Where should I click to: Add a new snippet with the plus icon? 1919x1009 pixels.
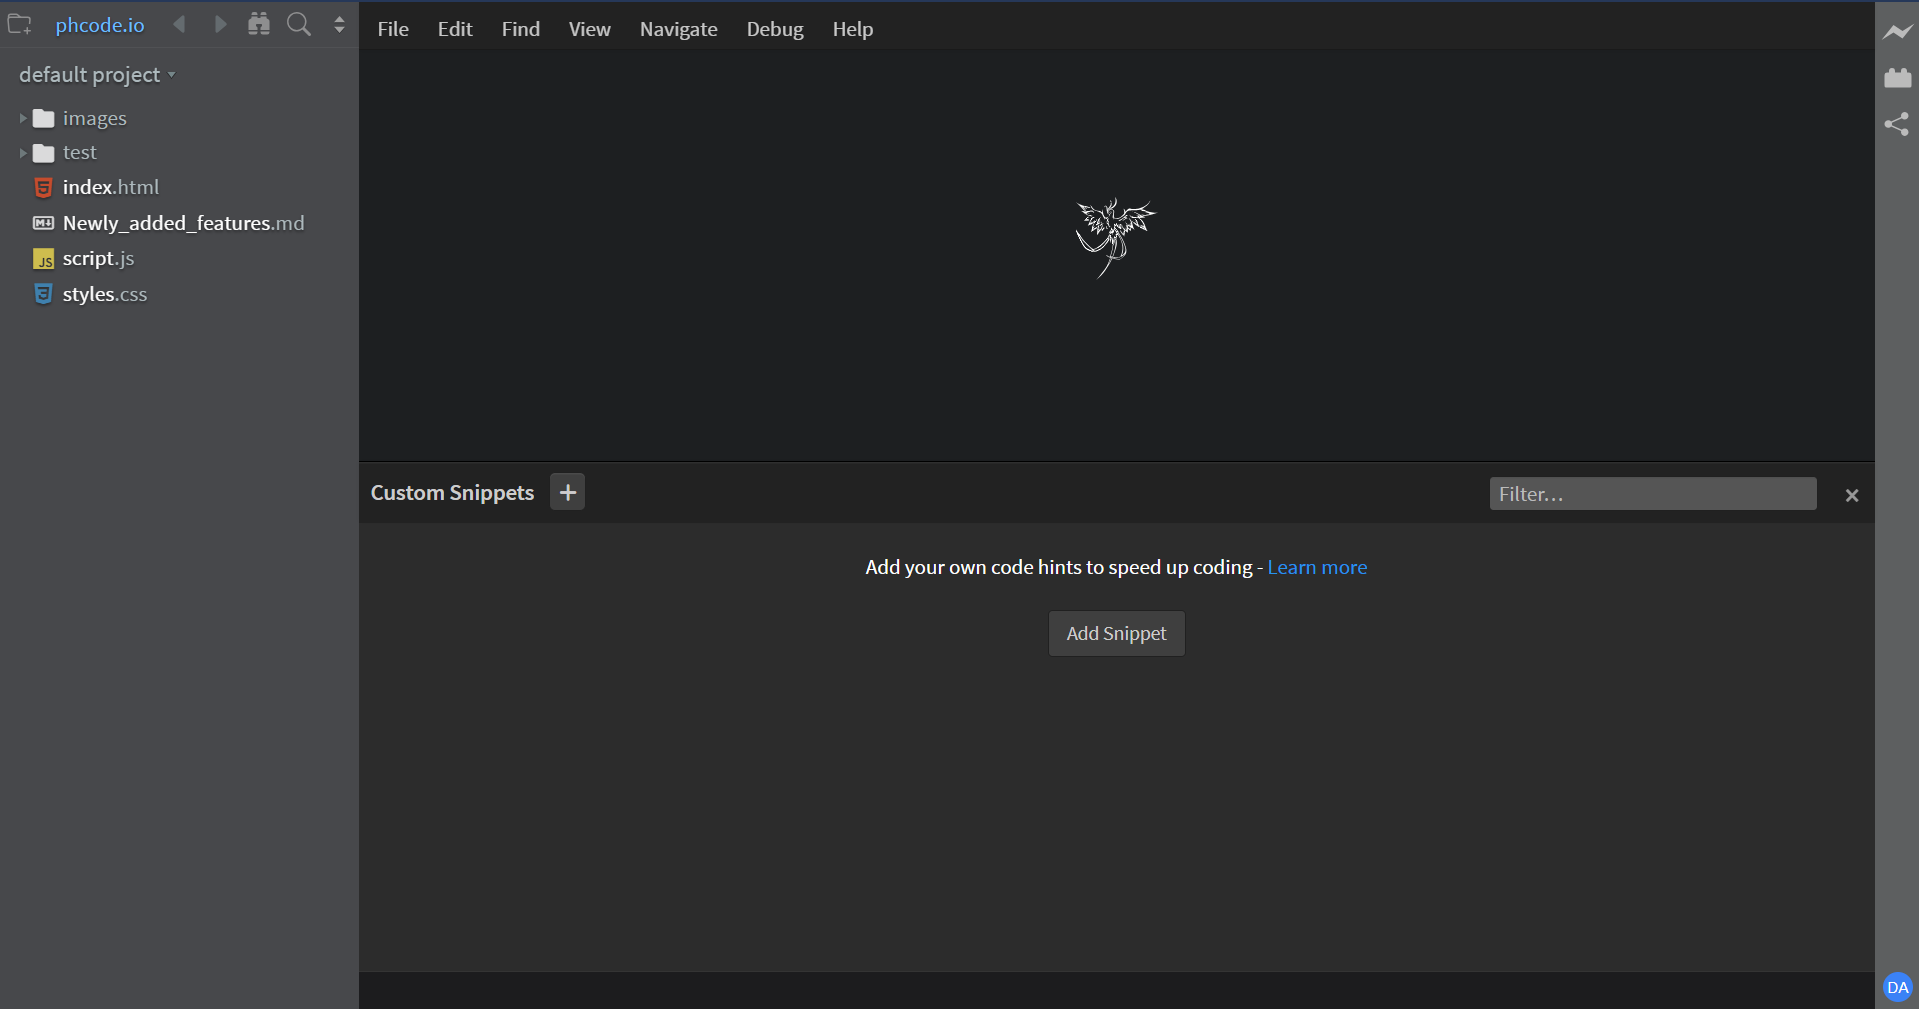tap(567, 492)
